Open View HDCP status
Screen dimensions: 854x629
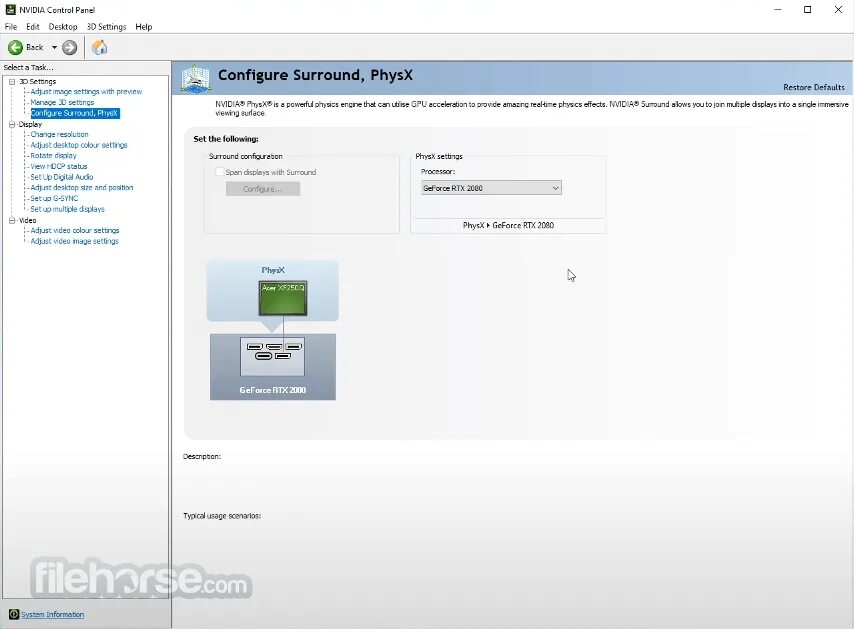click(x=59, y=166)
